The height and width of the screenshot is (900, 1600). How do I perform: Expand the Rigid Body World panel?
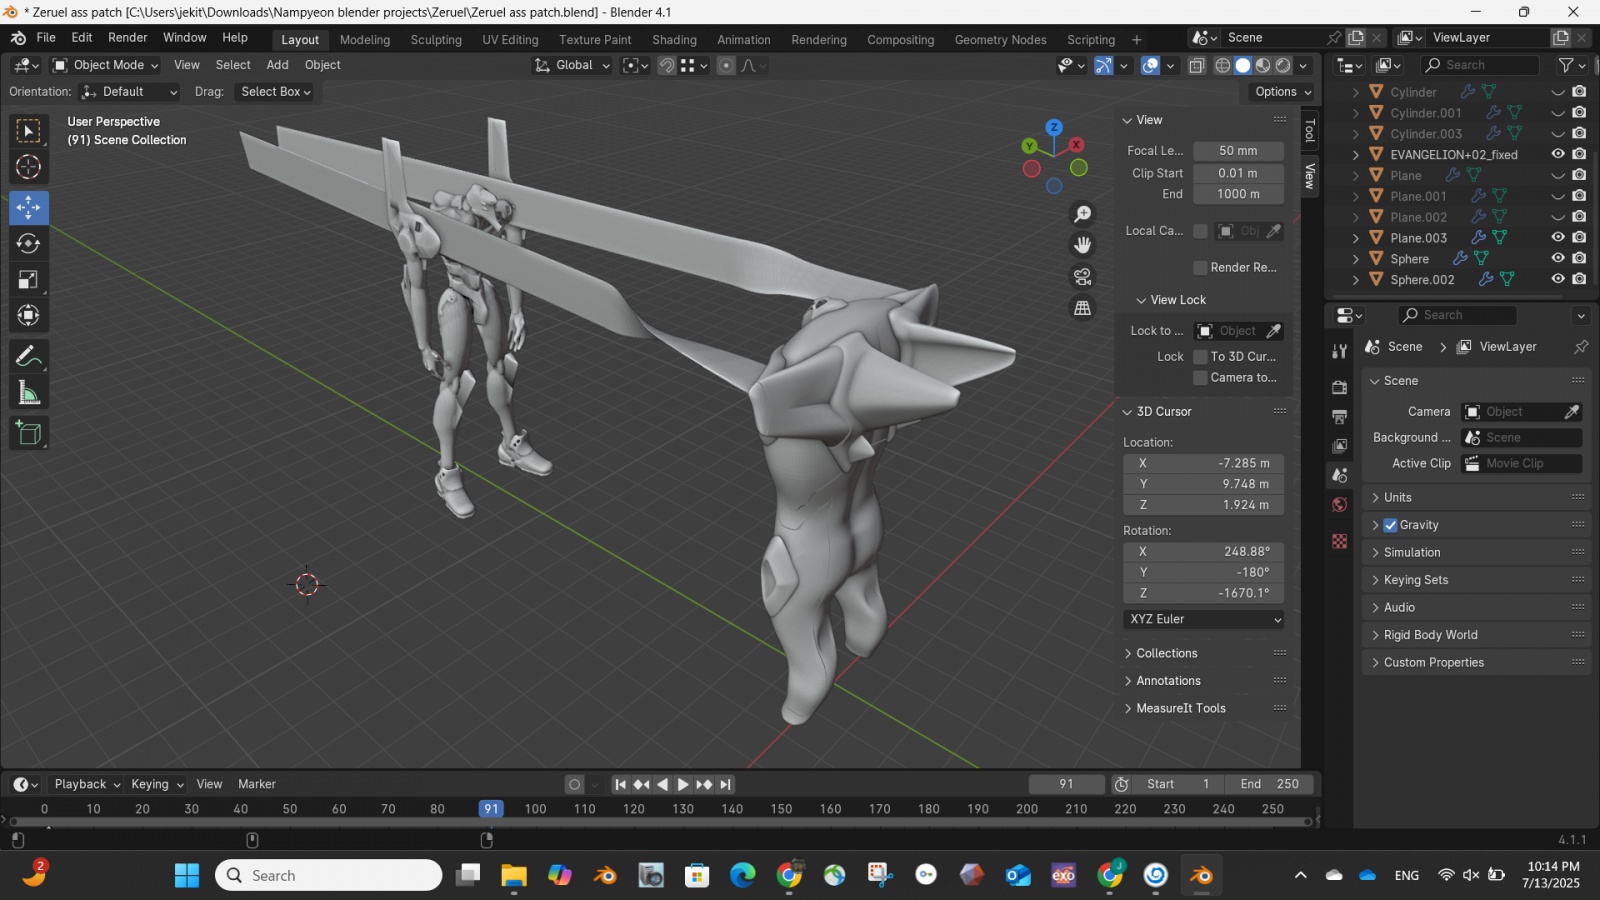1430,635
